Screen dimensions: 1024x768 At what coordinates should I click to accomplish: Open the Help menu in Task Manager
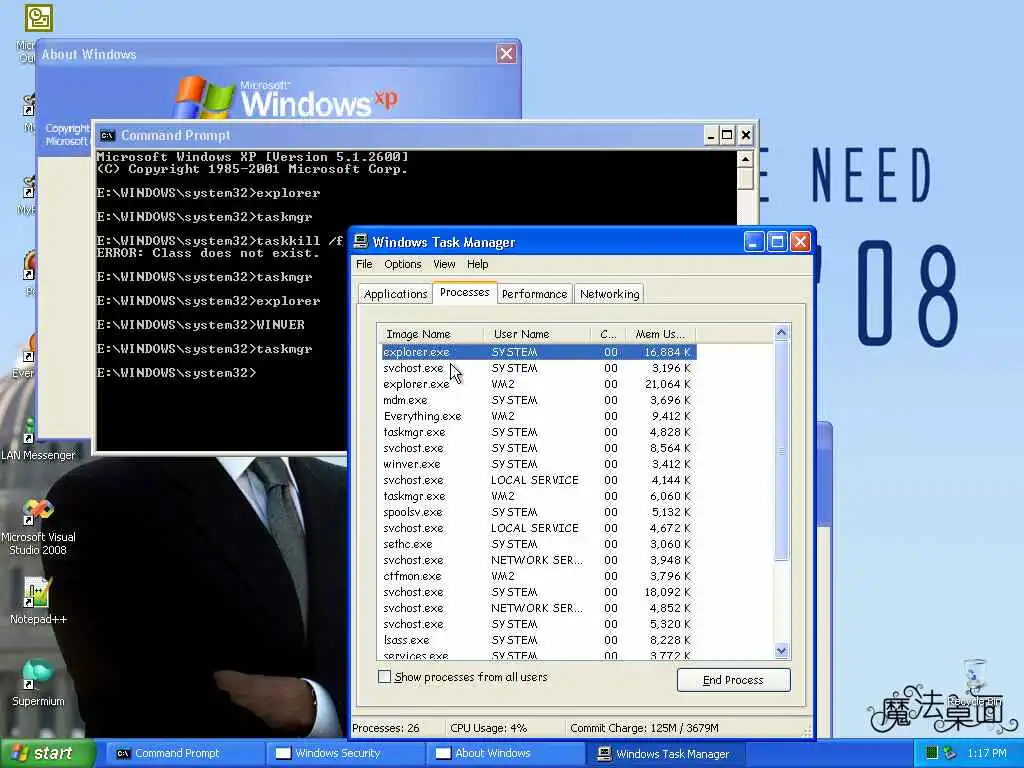pyautogui.click(x=477, y=264)
